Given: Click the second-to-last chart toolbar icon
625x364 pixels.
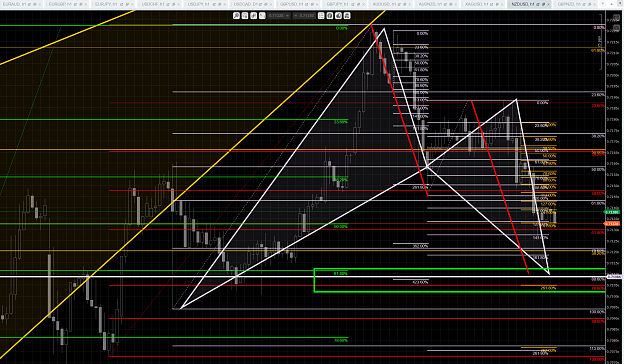Looking at the screenshot, I should pyautogui.click(x=338, y=16).
